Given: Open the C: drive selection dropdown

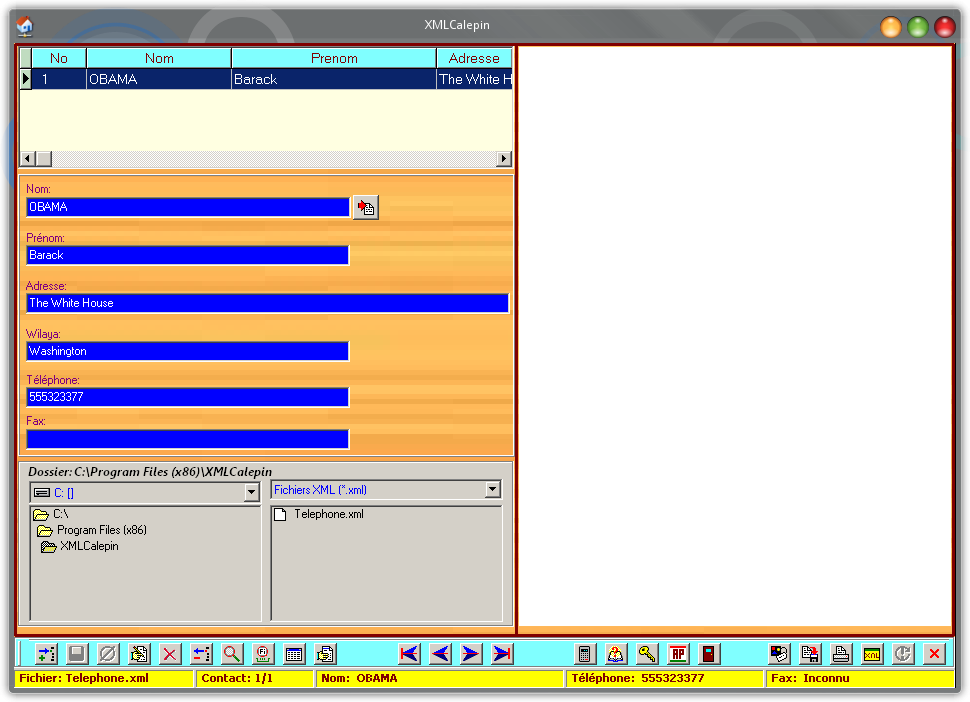Looking at the screenshot, I should pyautogui.click(x=251, y=493).
